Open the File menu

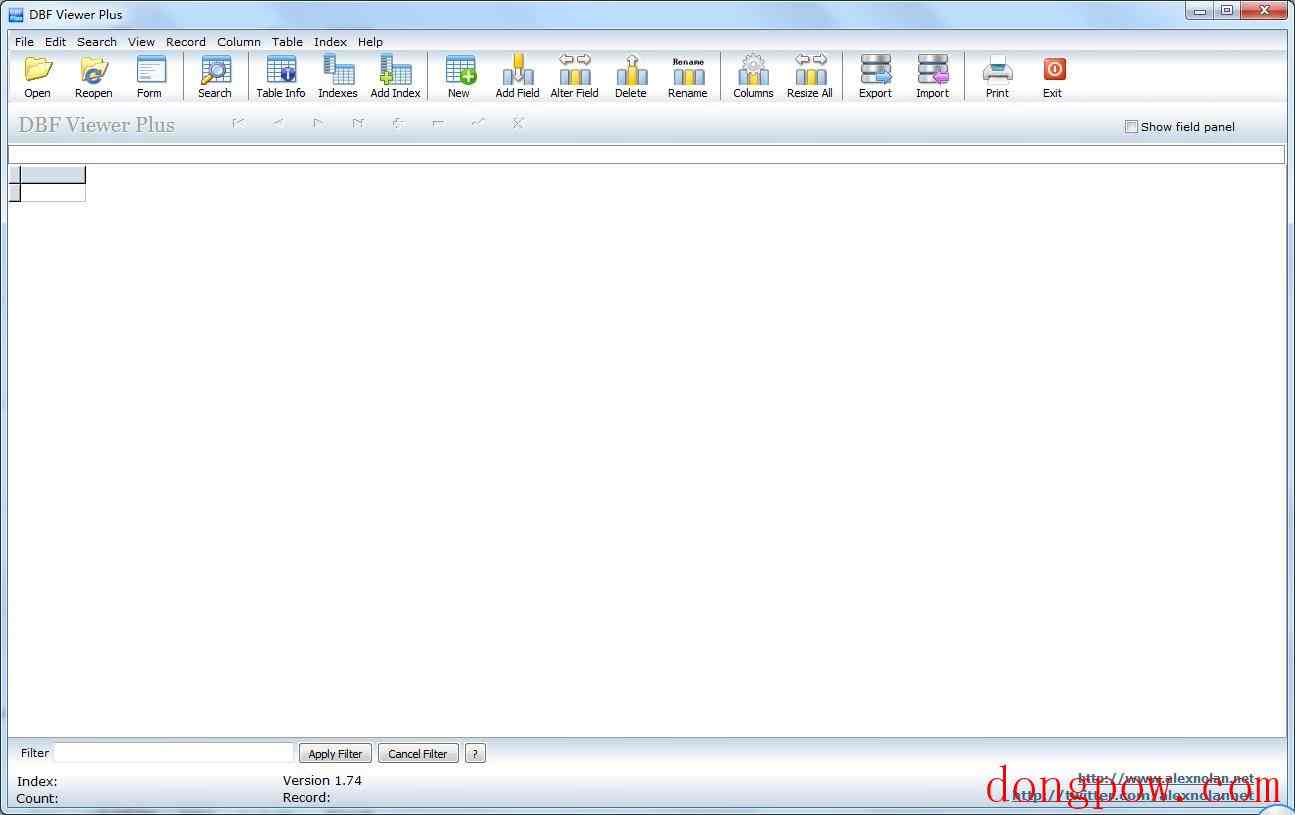(24, 42)
